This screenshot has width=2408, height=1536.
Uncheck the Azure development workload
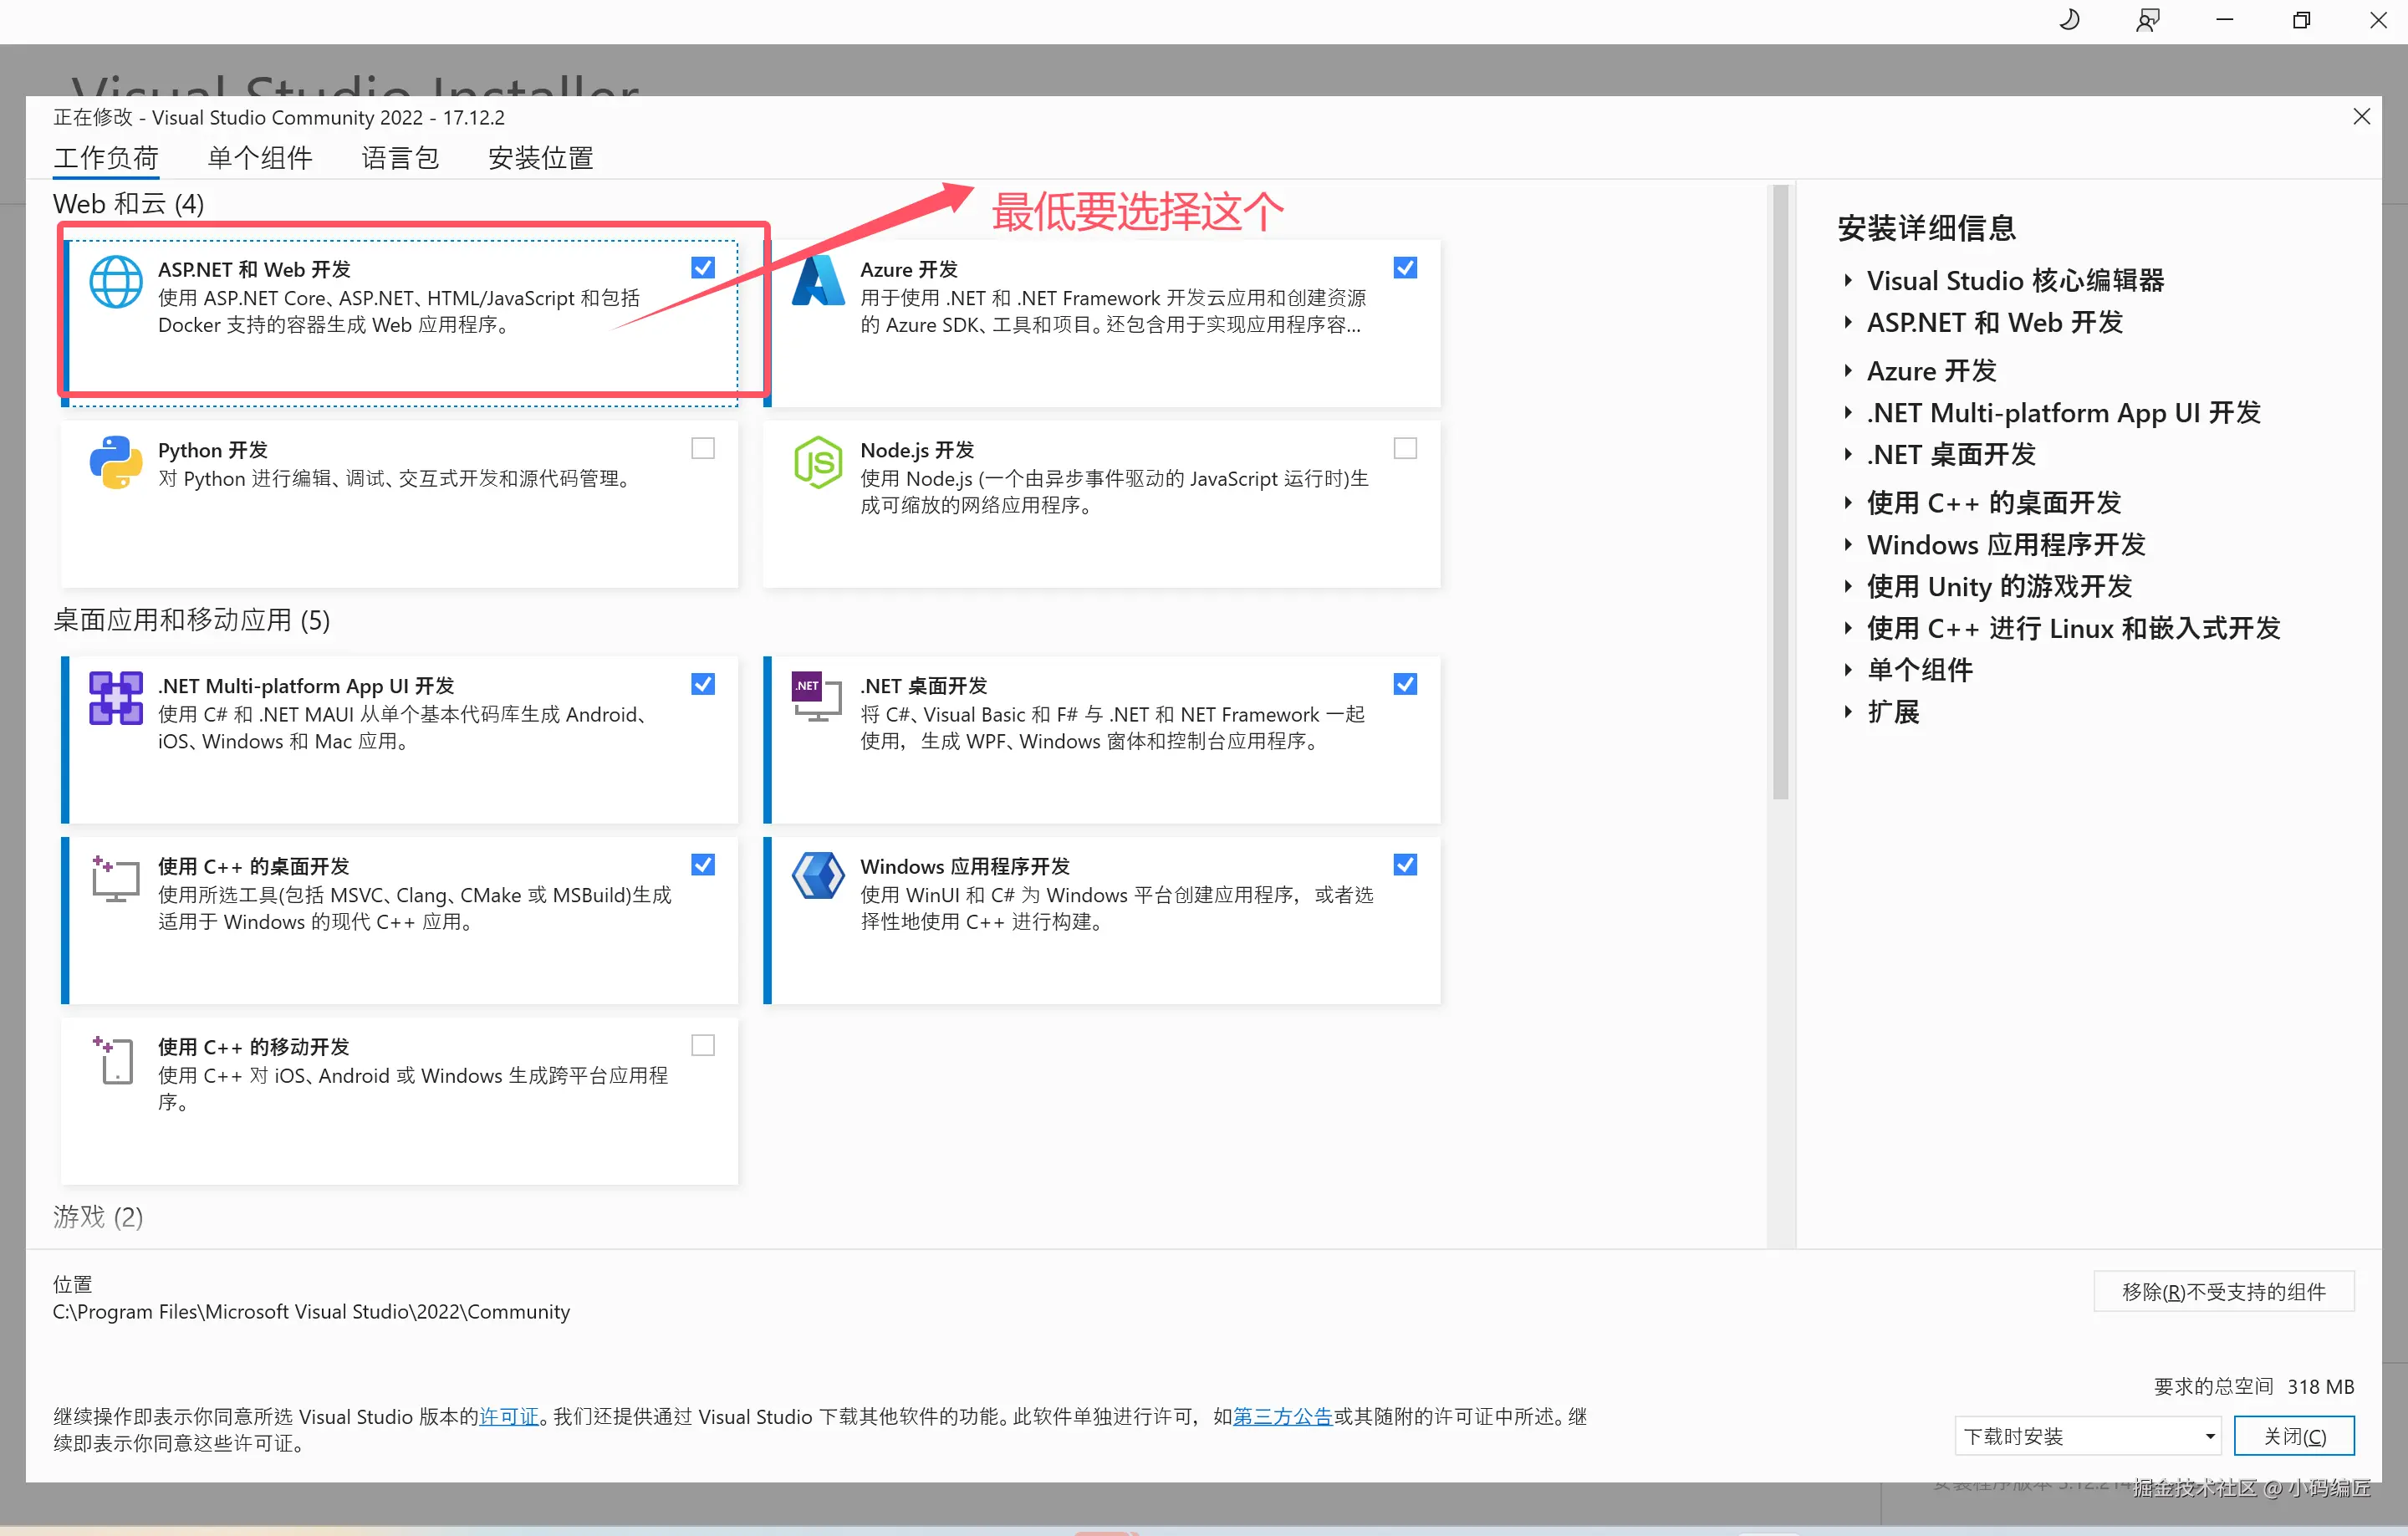1405,267
